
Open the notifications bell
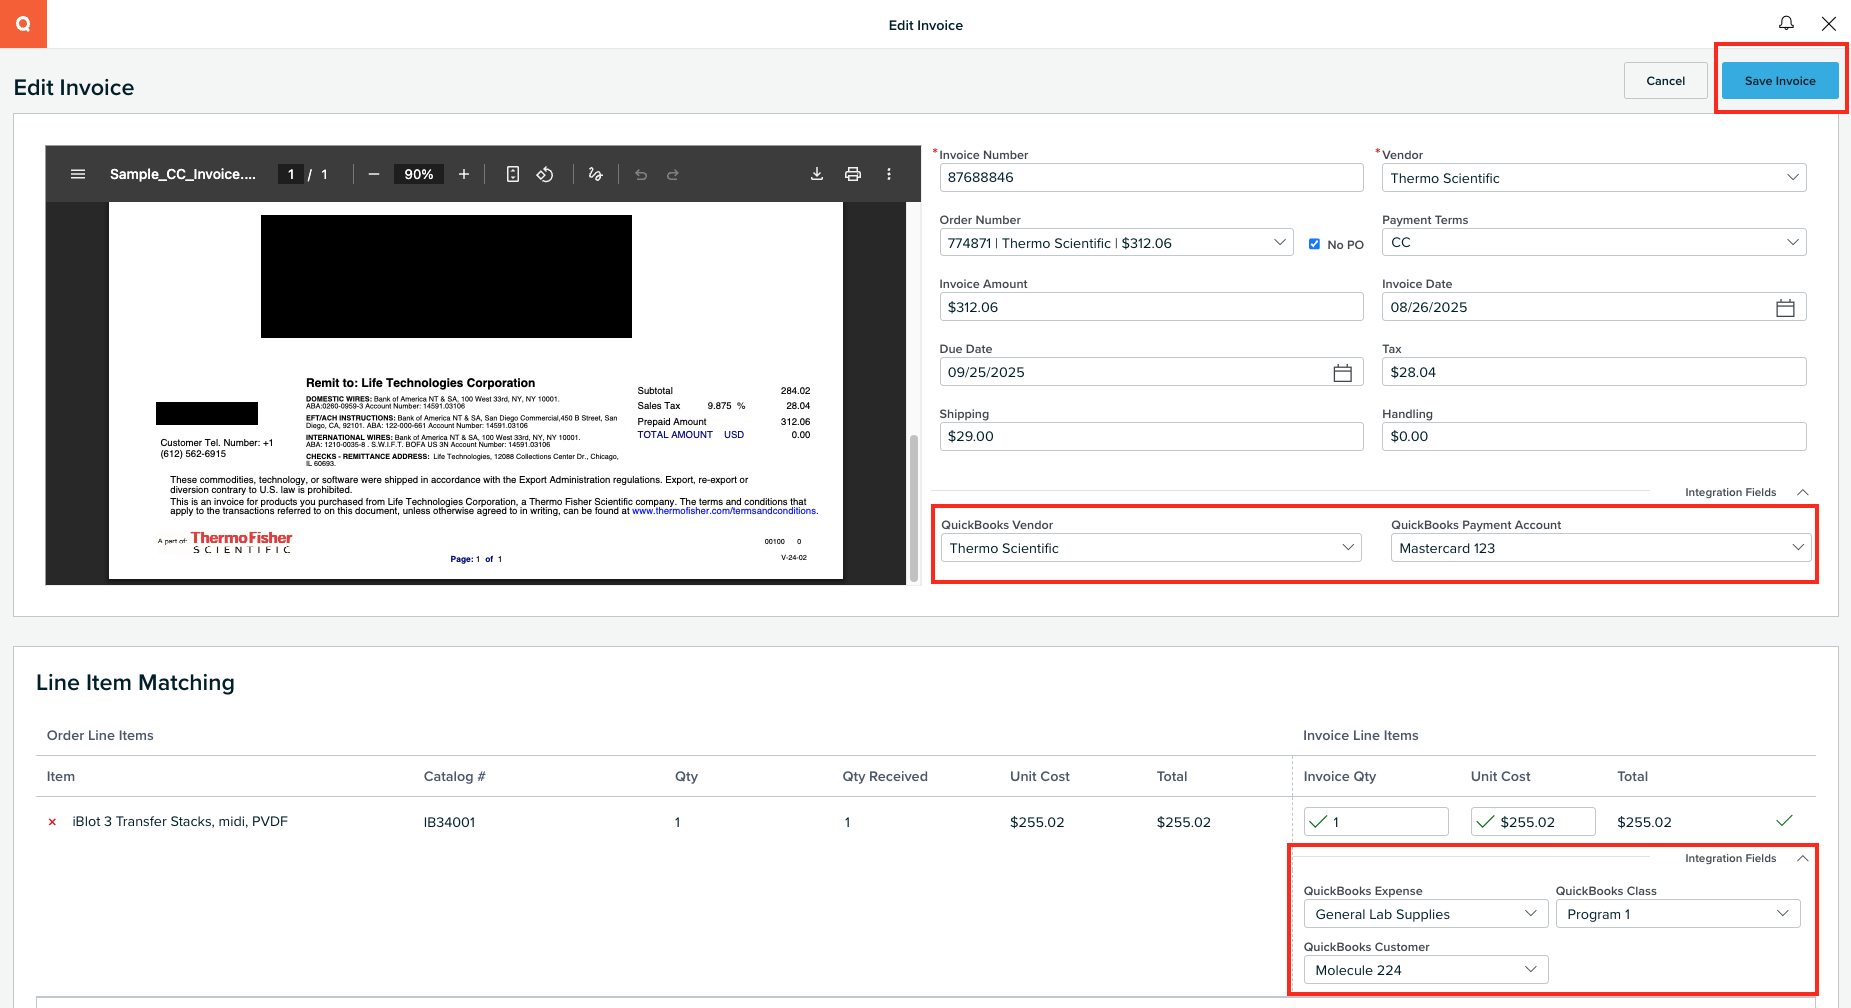(x=1786, y=23)
